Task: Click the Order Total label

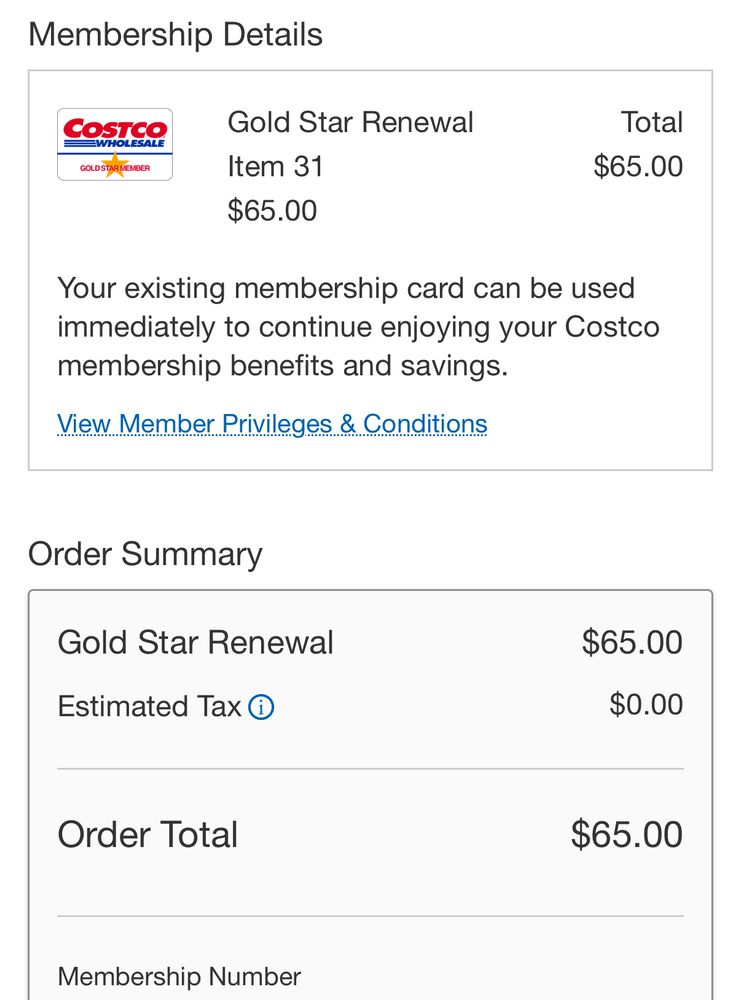Action: (148, 835)
